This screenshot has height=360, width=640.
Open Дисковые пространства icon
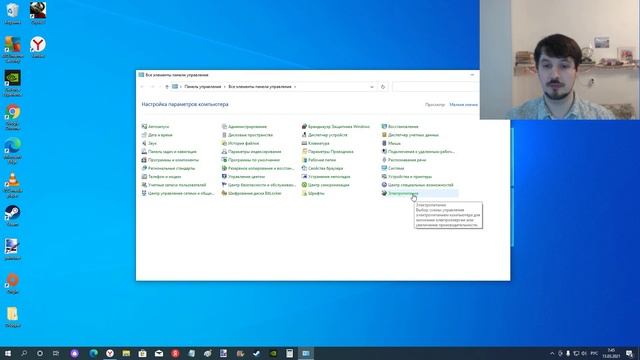[x=224, y=135]
